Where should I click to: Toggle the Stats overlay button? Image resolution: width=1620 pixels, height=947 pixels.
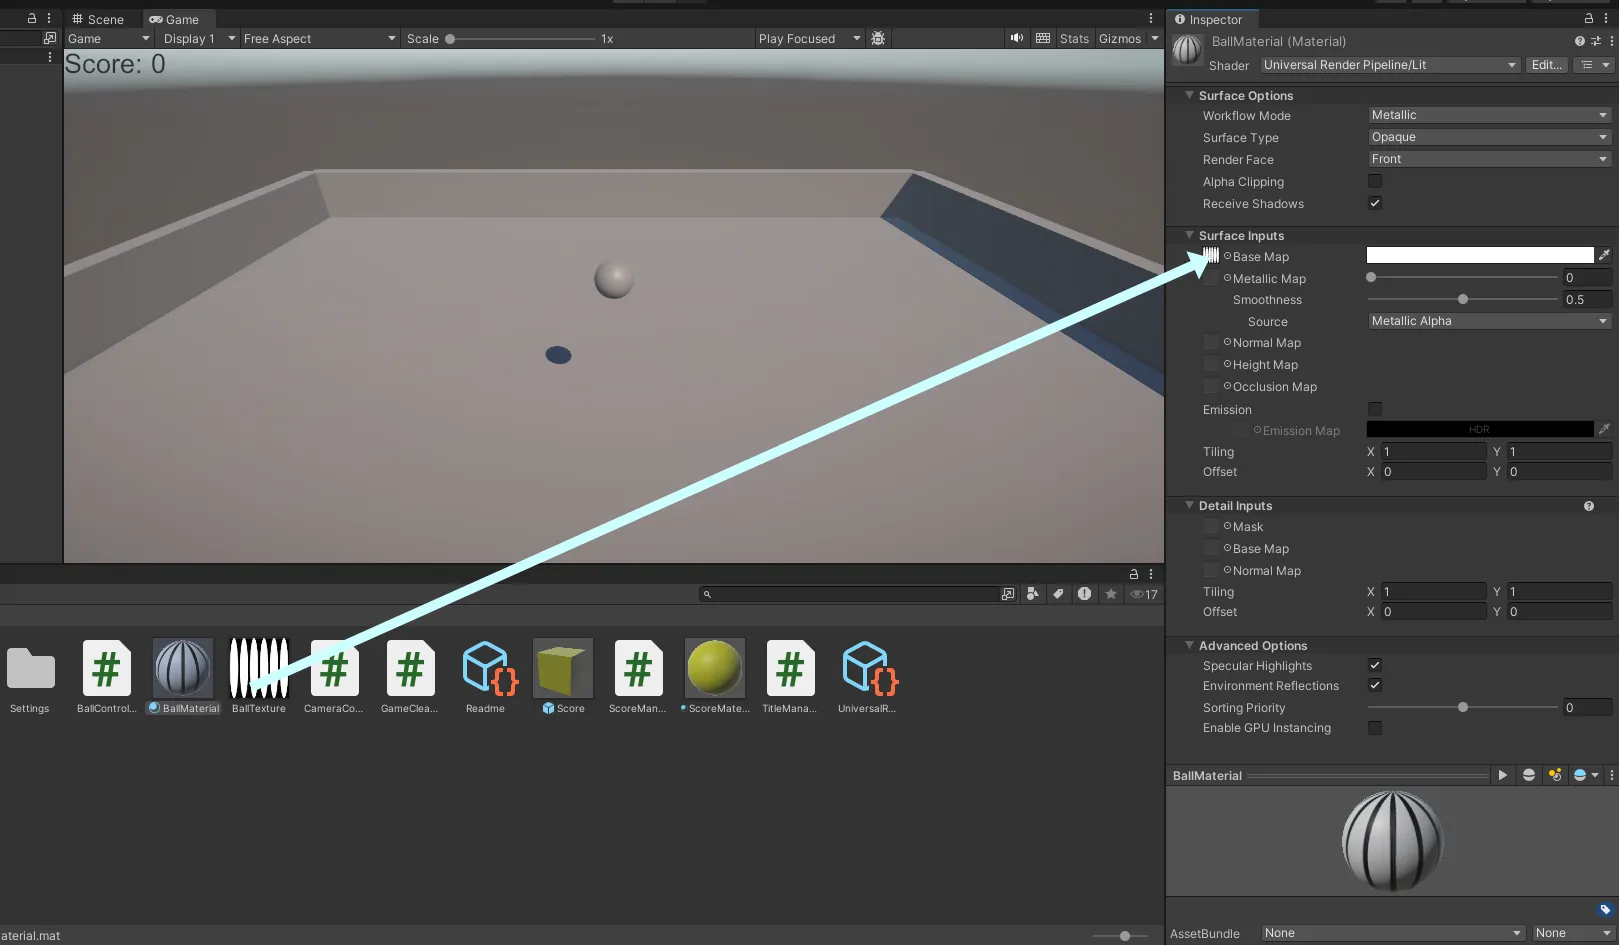point(1074,38)
